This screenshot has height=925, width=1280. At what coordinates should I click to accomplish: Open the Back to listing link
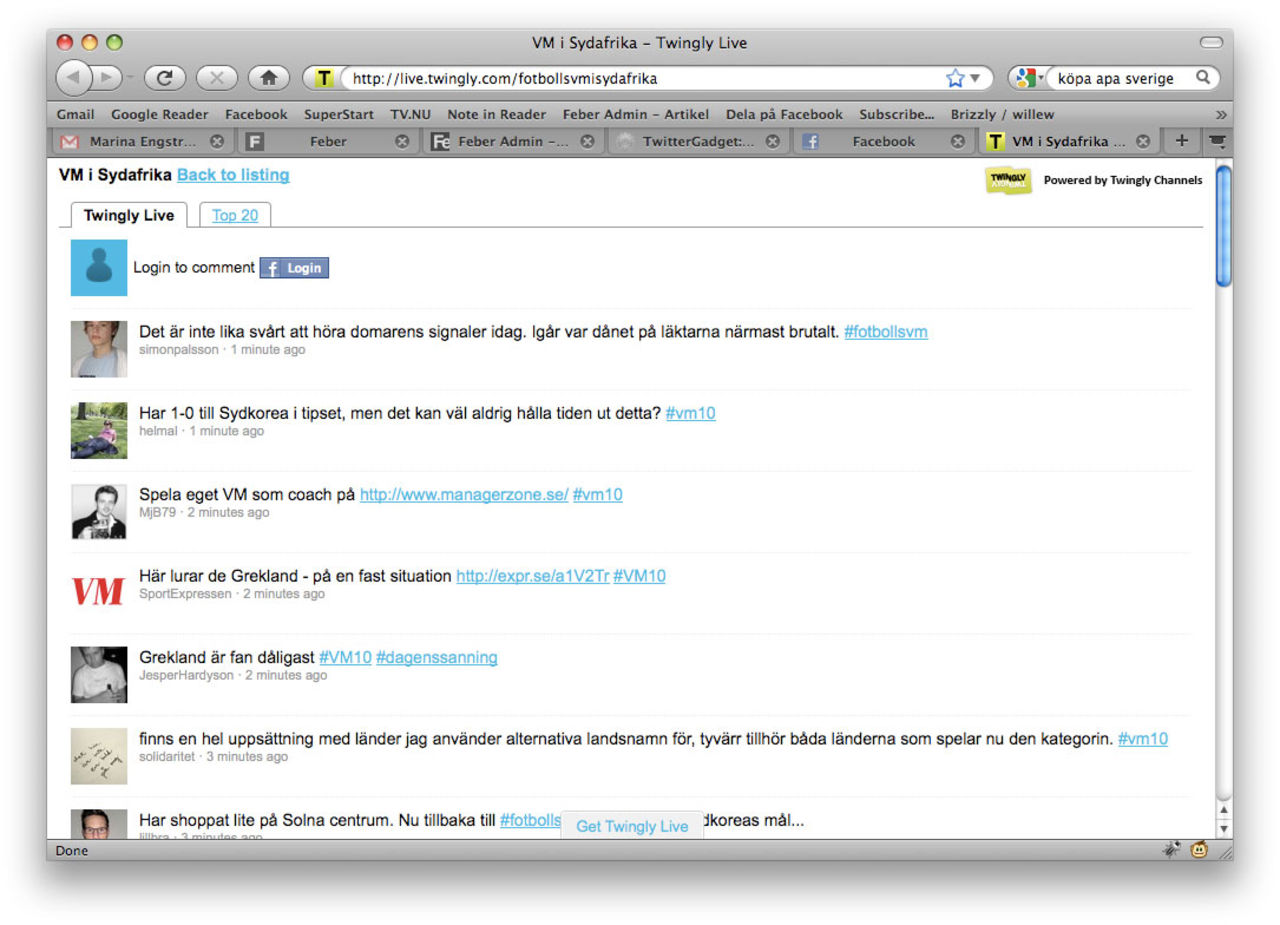pyautogui.click(x=233, y=175)
